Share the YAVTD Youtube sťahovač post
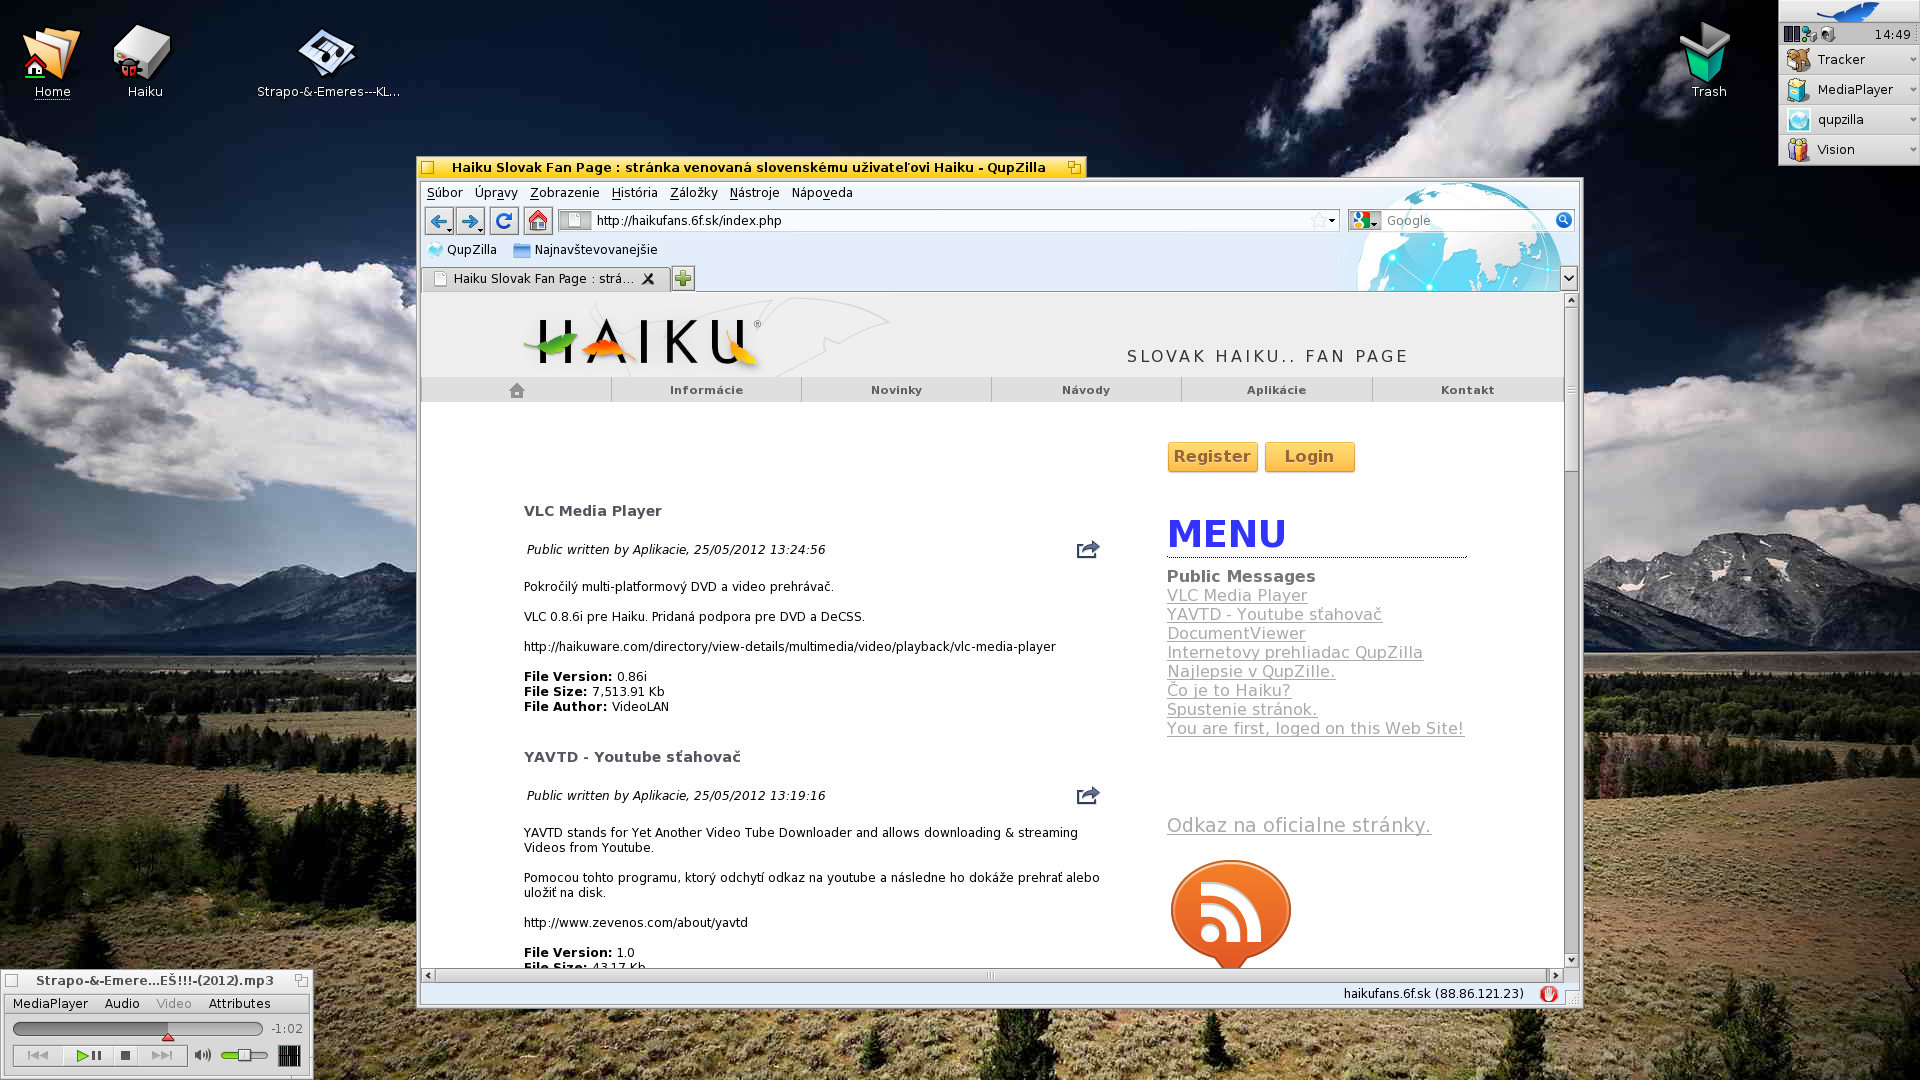Screen dimensions: 1920x1080 [1088, 796]
